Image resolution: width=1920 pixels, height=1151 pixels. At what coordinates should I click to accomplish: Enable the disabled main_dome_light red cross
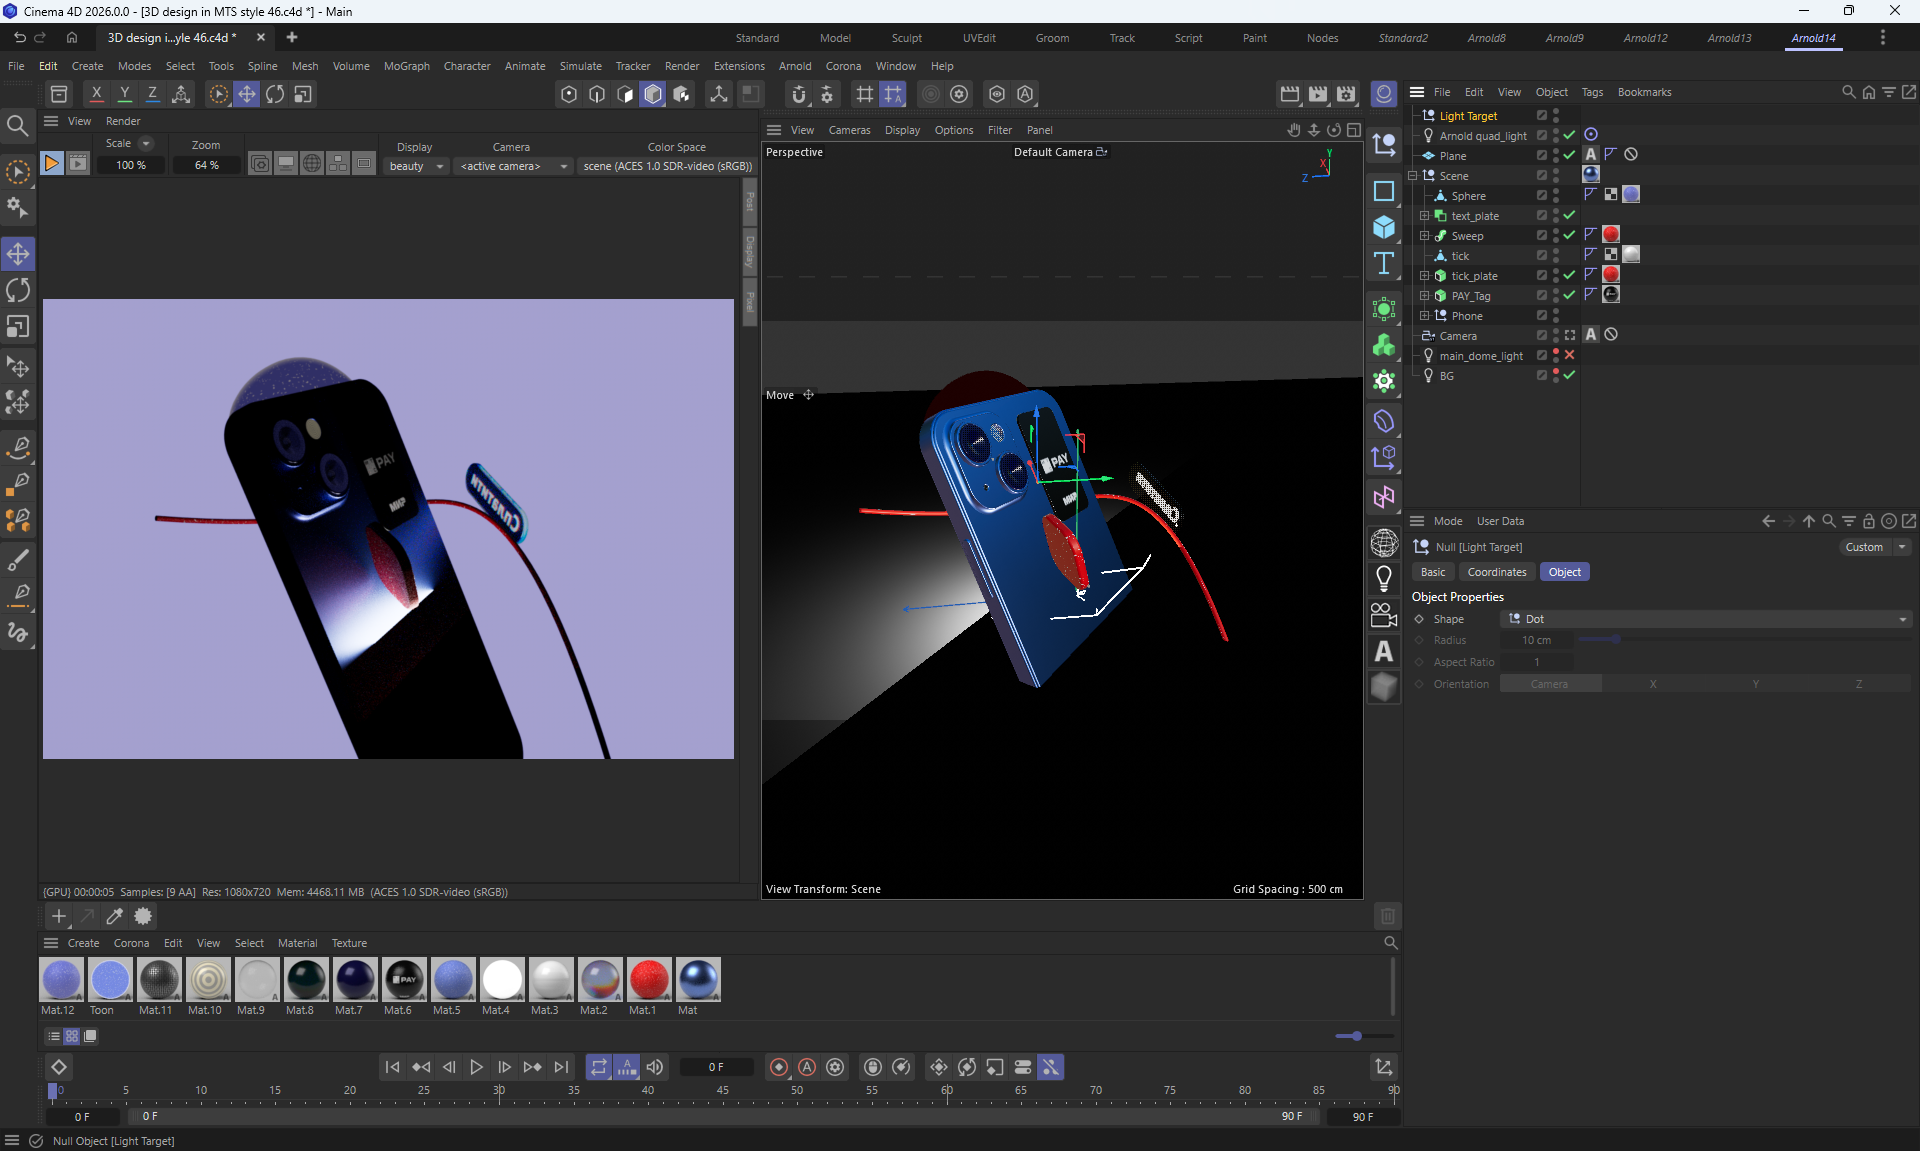pos(1569,355)
